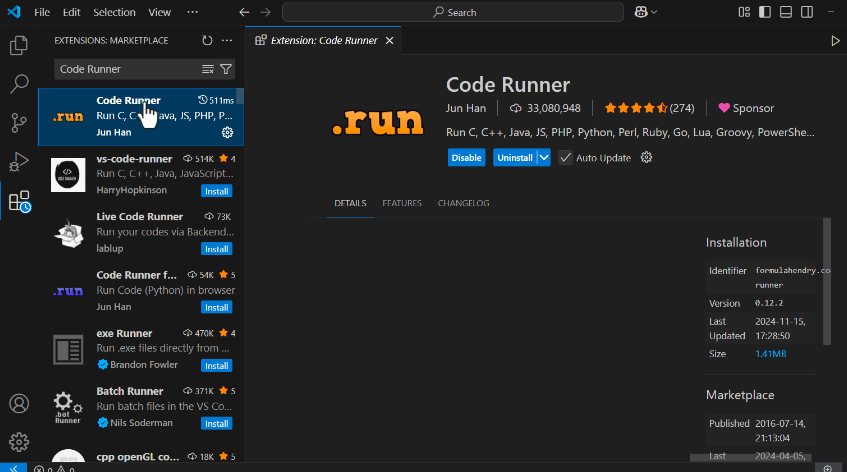Select the exe Runner list item

(x=141, y=349)
